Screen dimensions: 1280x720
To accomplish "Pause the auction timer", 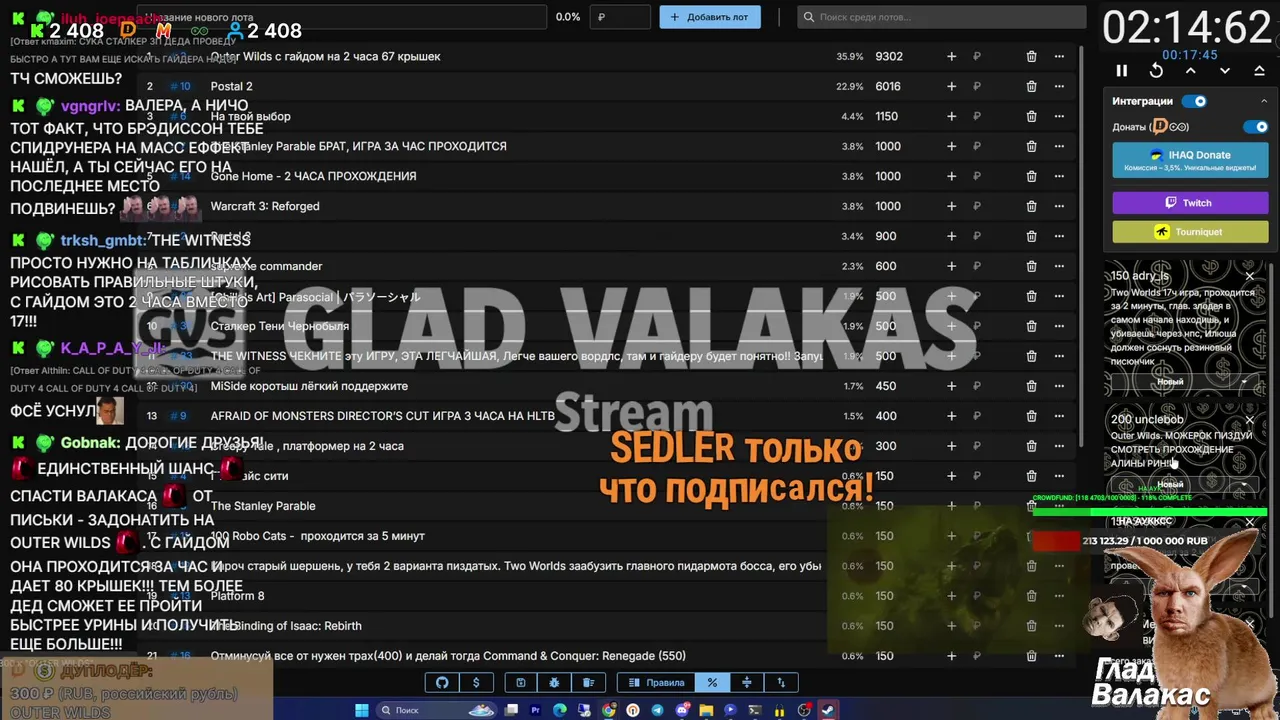I will coord(1121,71).
